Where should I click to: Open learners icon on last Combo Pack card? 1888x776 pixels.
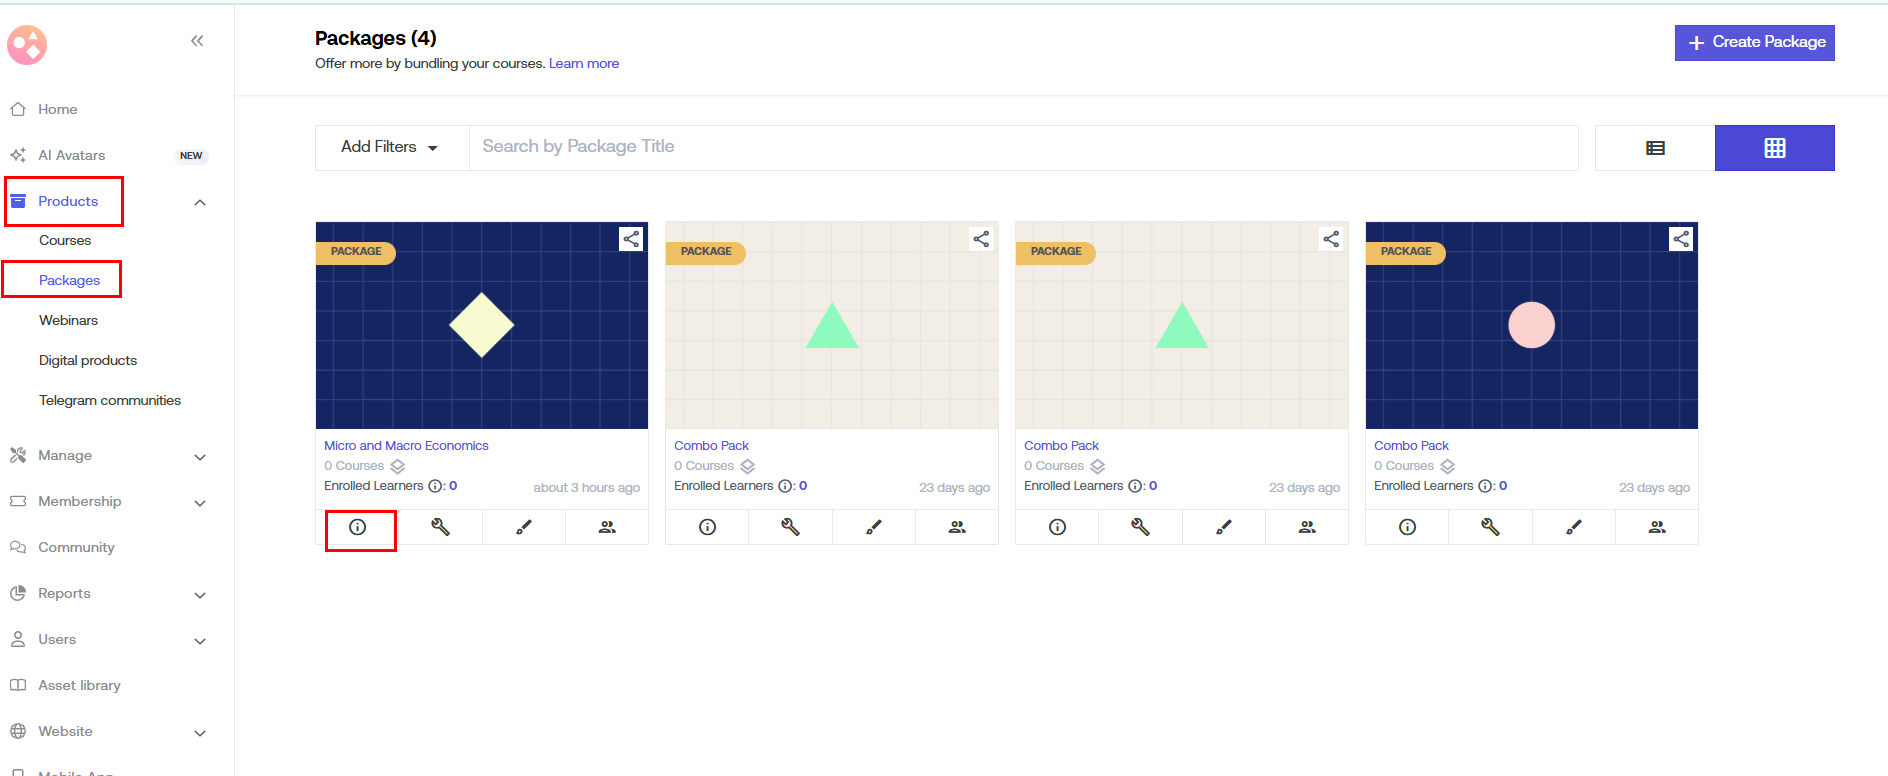tap(1657, 527)
